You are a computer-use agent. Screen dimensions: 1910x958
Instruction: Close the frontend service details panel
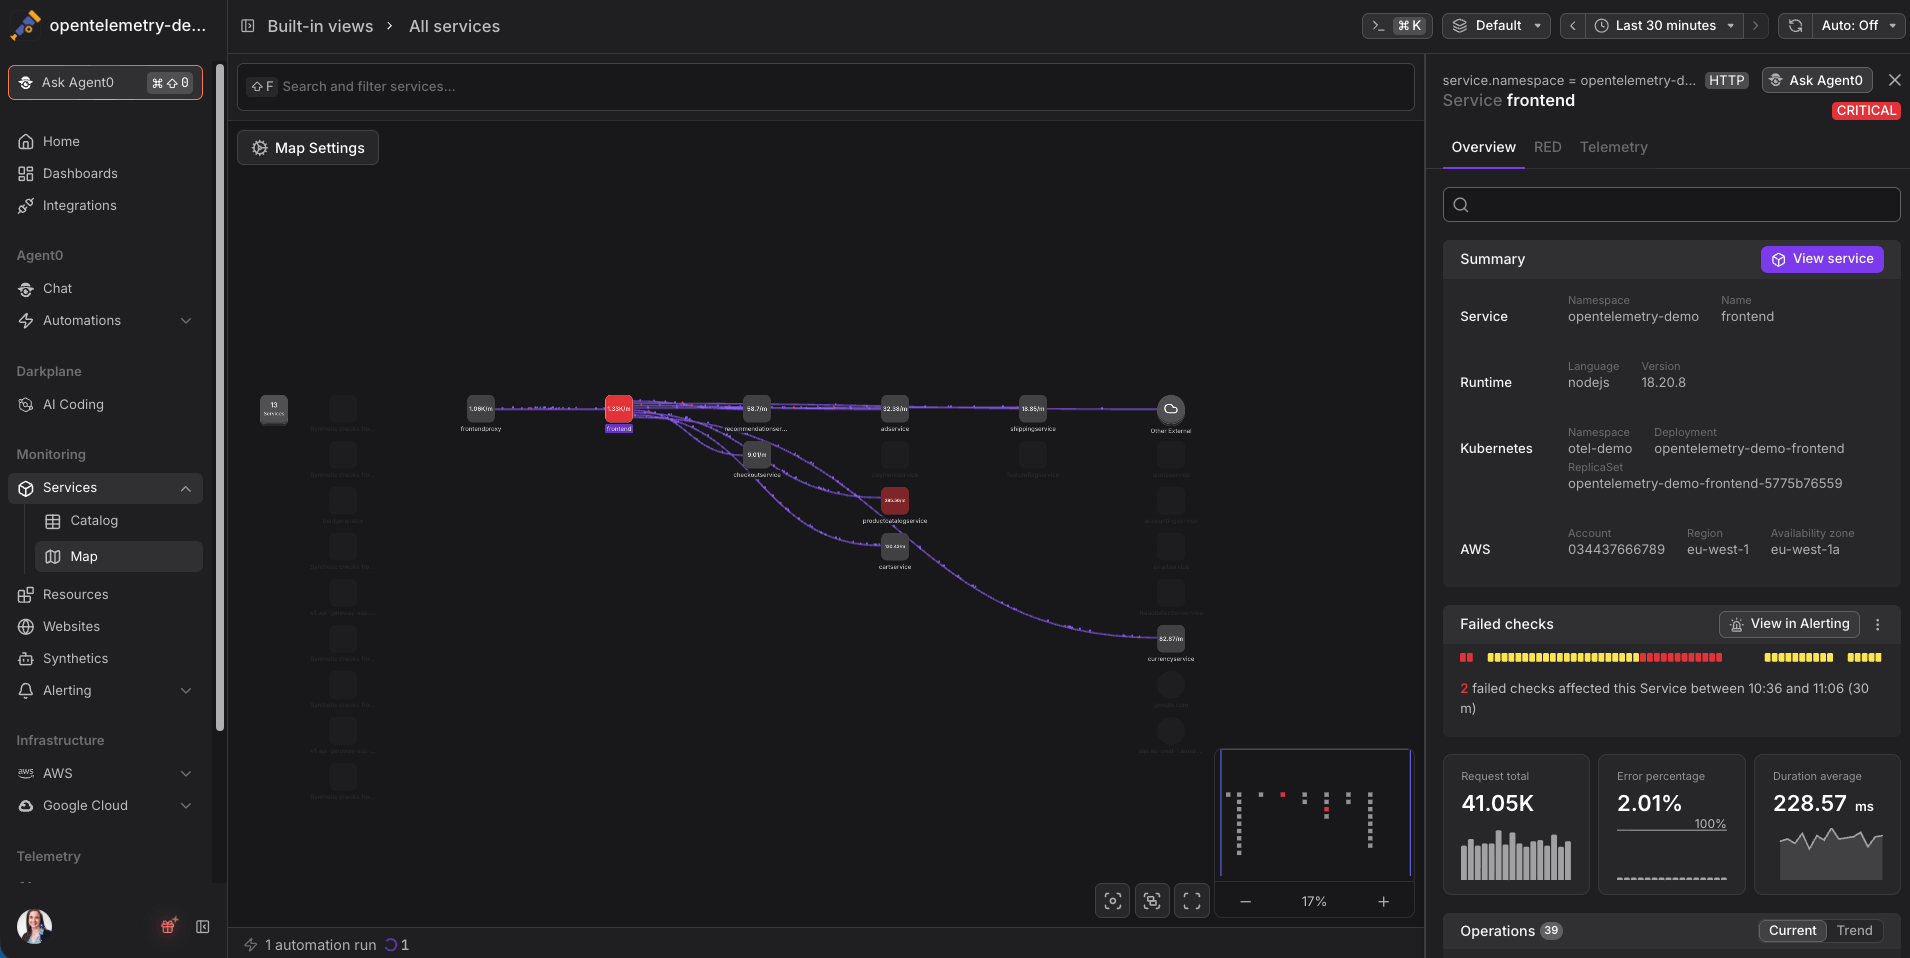1894,80
